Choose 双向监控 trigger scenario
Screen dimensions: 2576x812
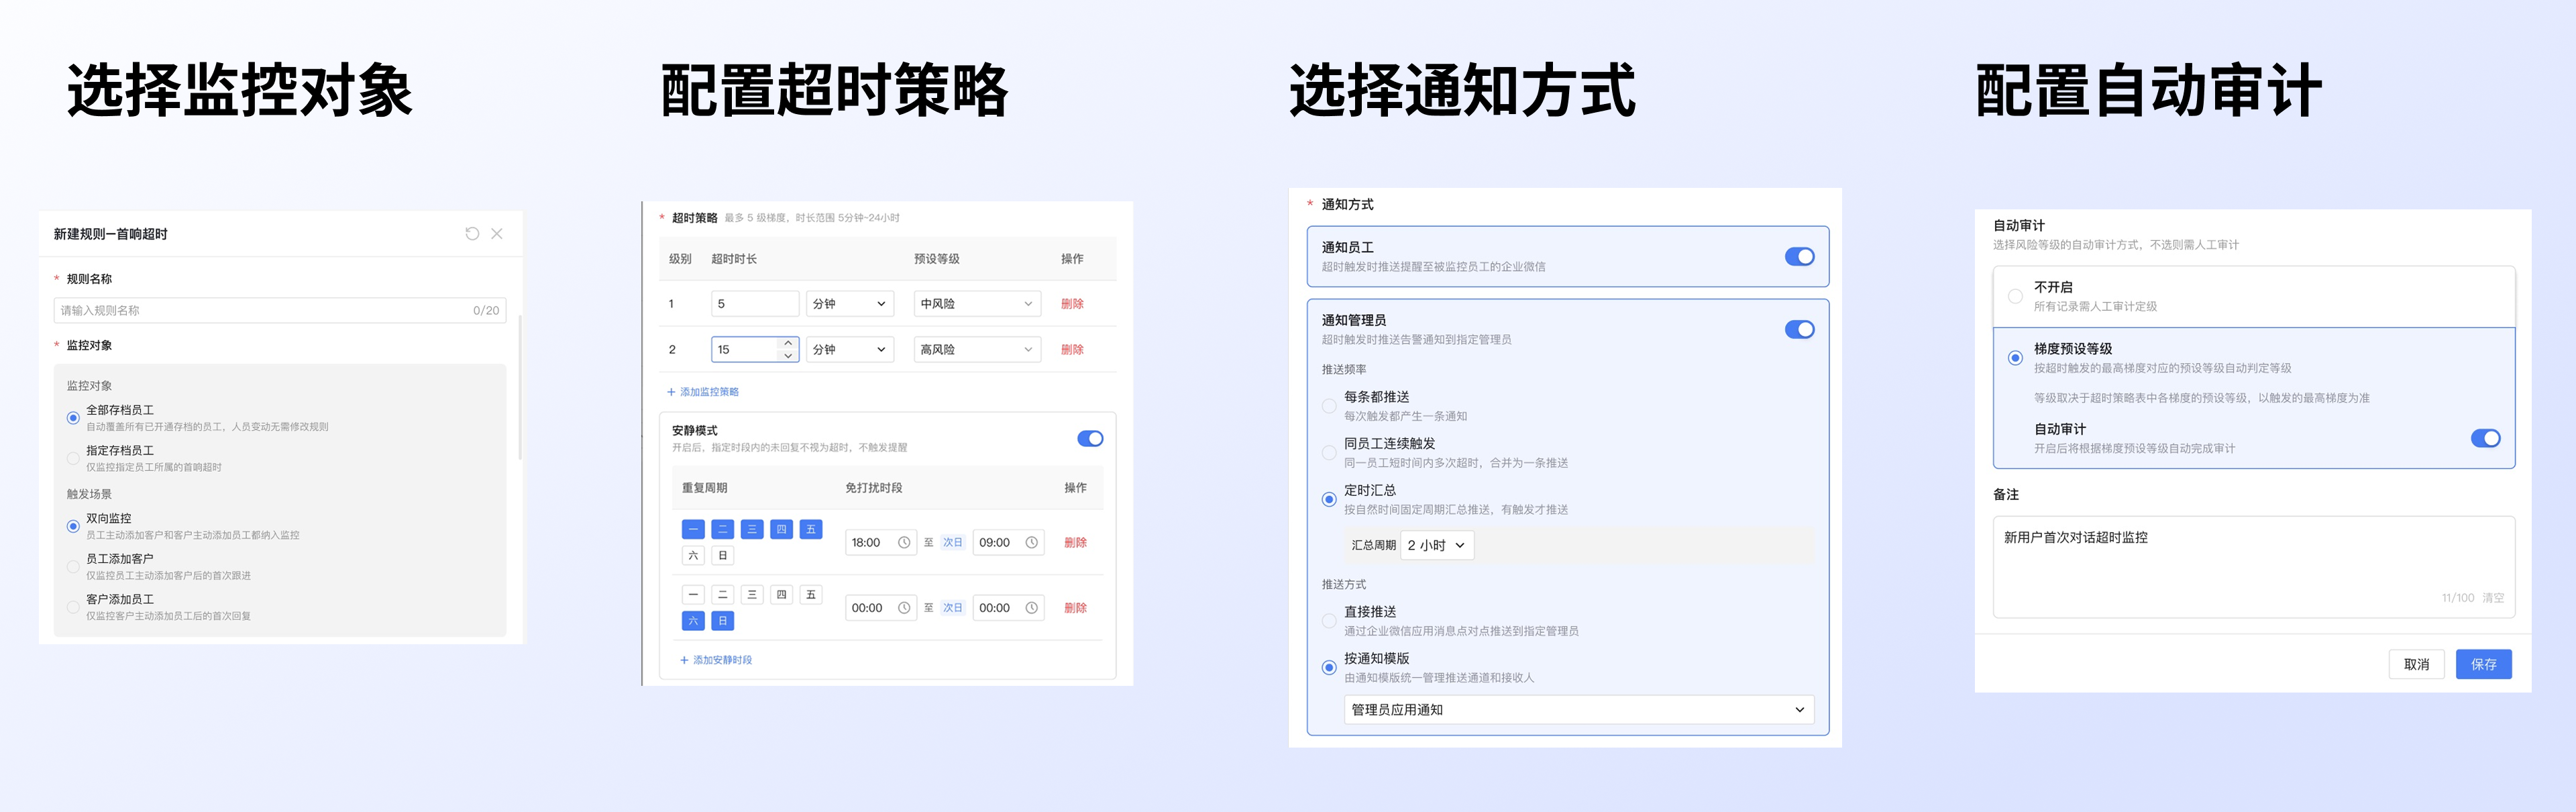73,526
